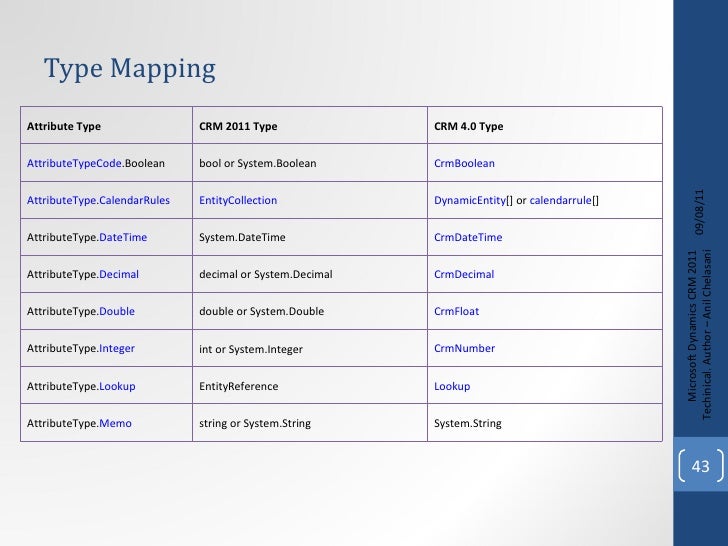This screenshot has height=546, width=728.
Task: Click the 09/08/11 date in sidebar
Action: pos(700,212)
